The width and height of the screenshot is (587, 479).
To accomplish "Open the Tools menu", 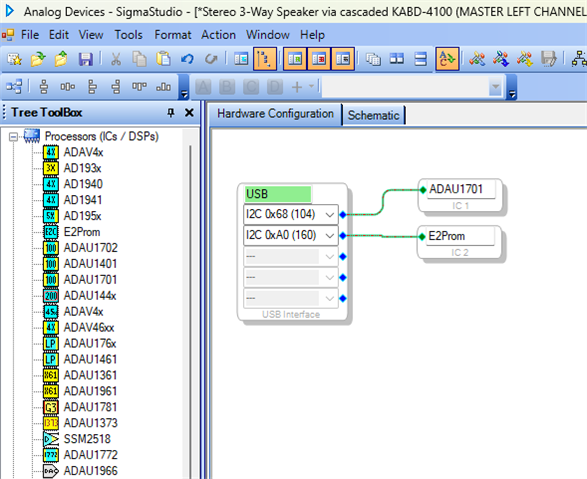I will point(128,35).
